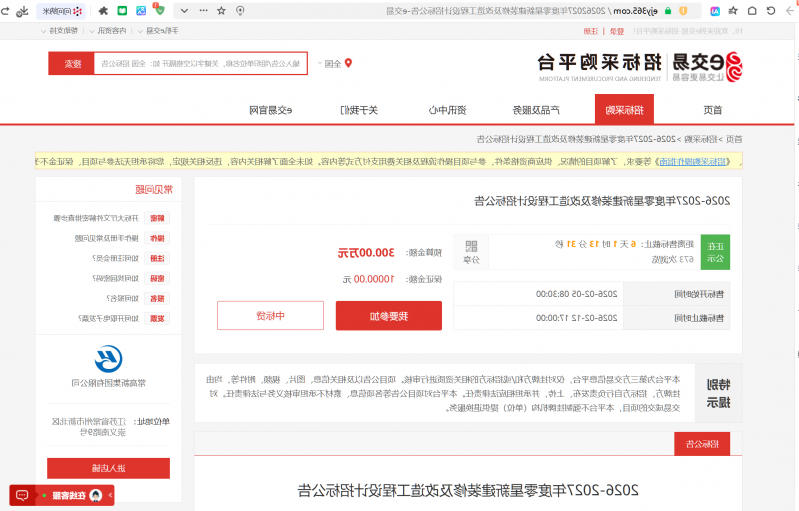Open FAQ 如何开取电子发票?

108,319
